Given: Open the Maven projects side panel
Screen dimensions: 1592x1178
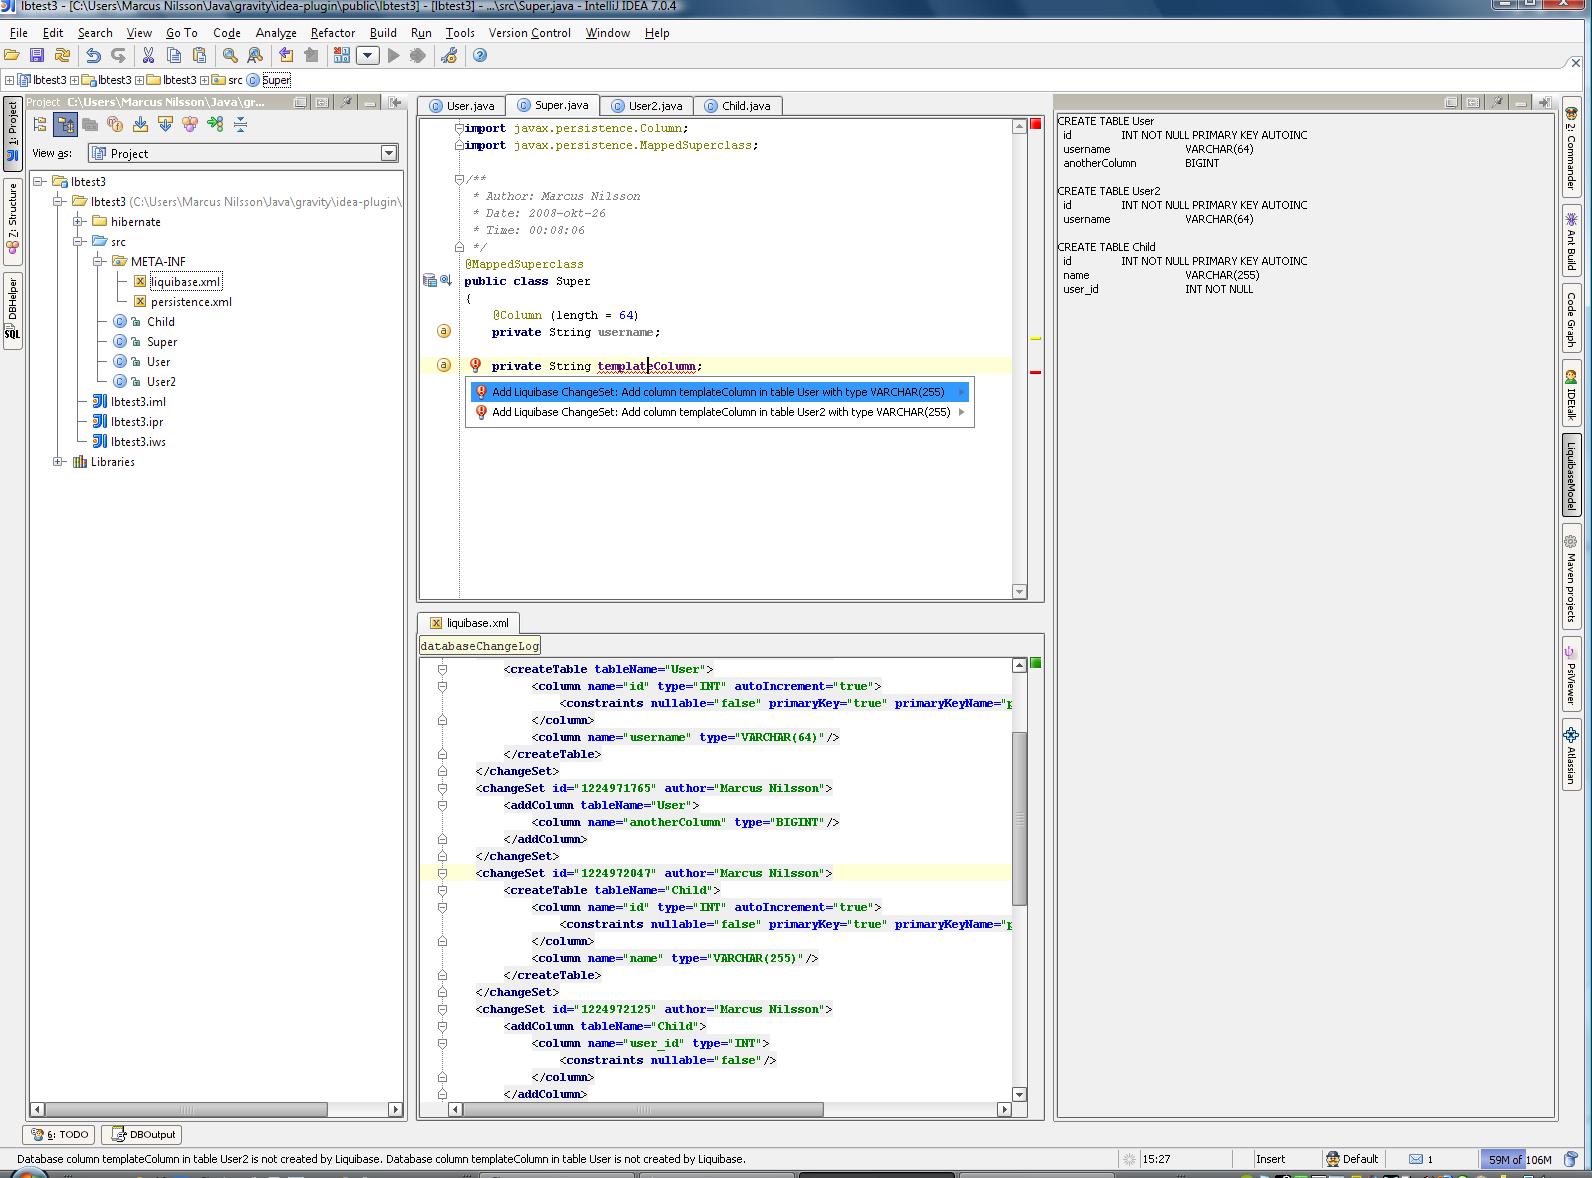Looking at the screenshot, I should [1571, 577].
